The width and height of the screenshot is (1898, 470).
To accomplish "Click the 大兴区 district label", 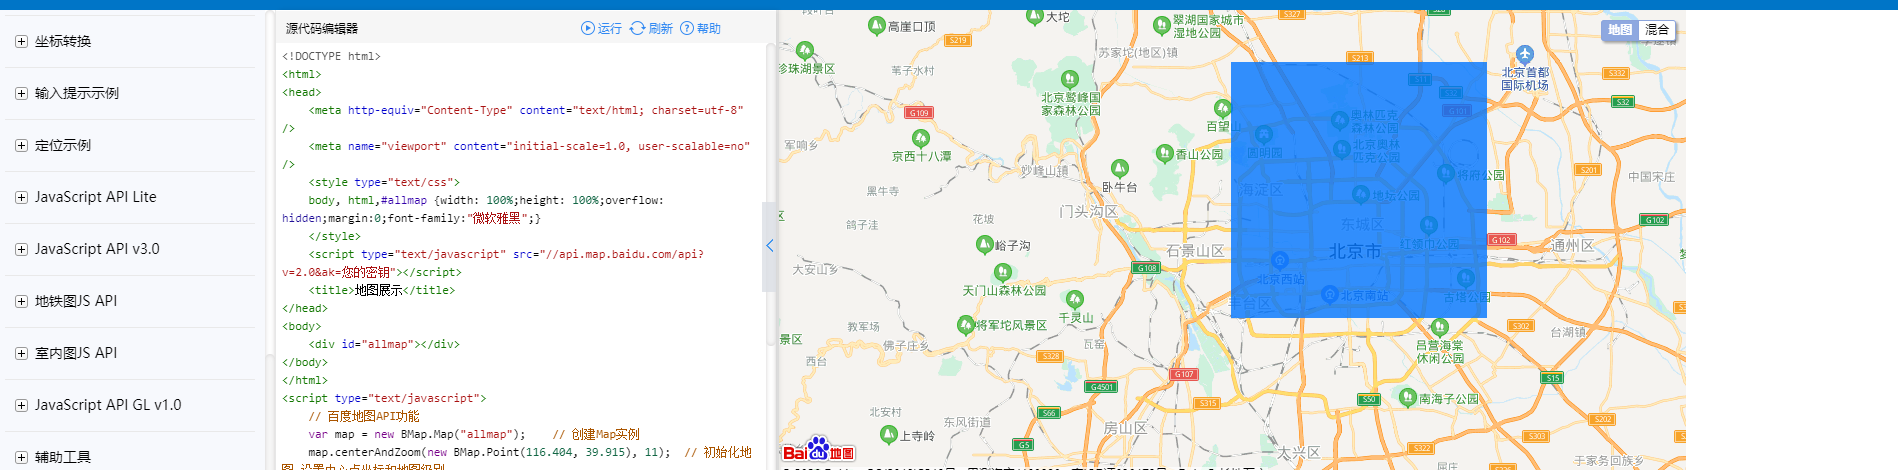I will coord(1298,452).
